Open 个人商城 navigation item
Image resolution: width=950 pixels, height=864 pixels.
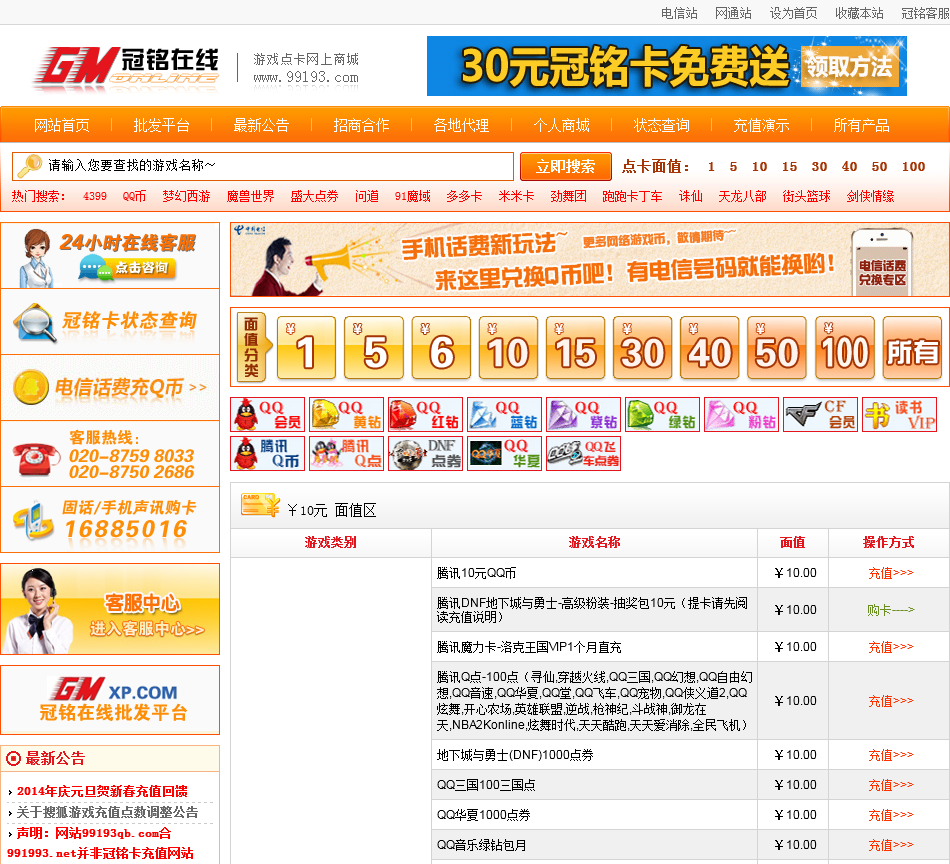click(x=562, y=125)
